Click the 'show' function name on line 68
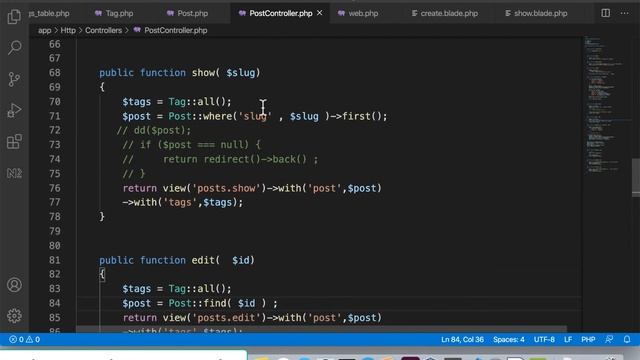640x360 pixels. point(203,73)
